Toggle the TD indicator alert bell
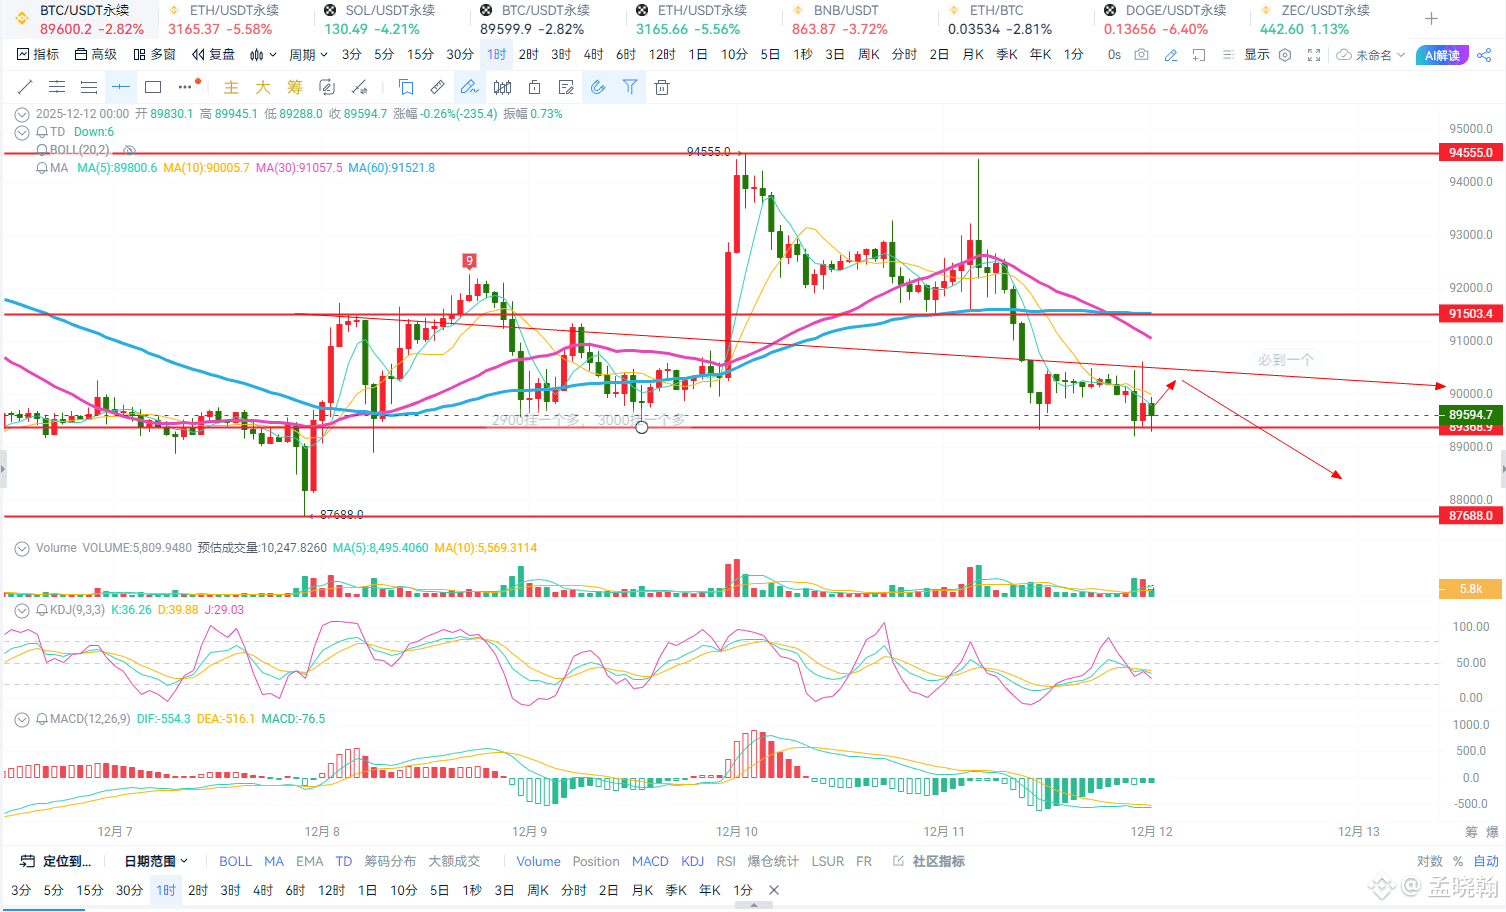Screen dimensions: 1506x912 [x=42, y=132]
